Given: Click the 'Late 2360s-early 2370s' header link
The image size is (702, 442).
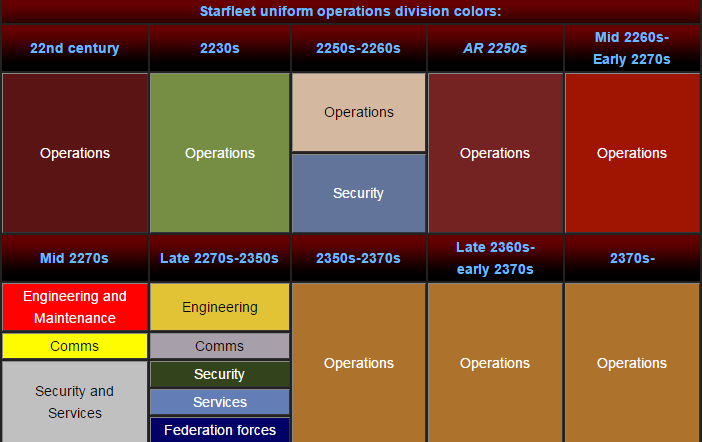Looking at the screenshot, I should (495, 258).
